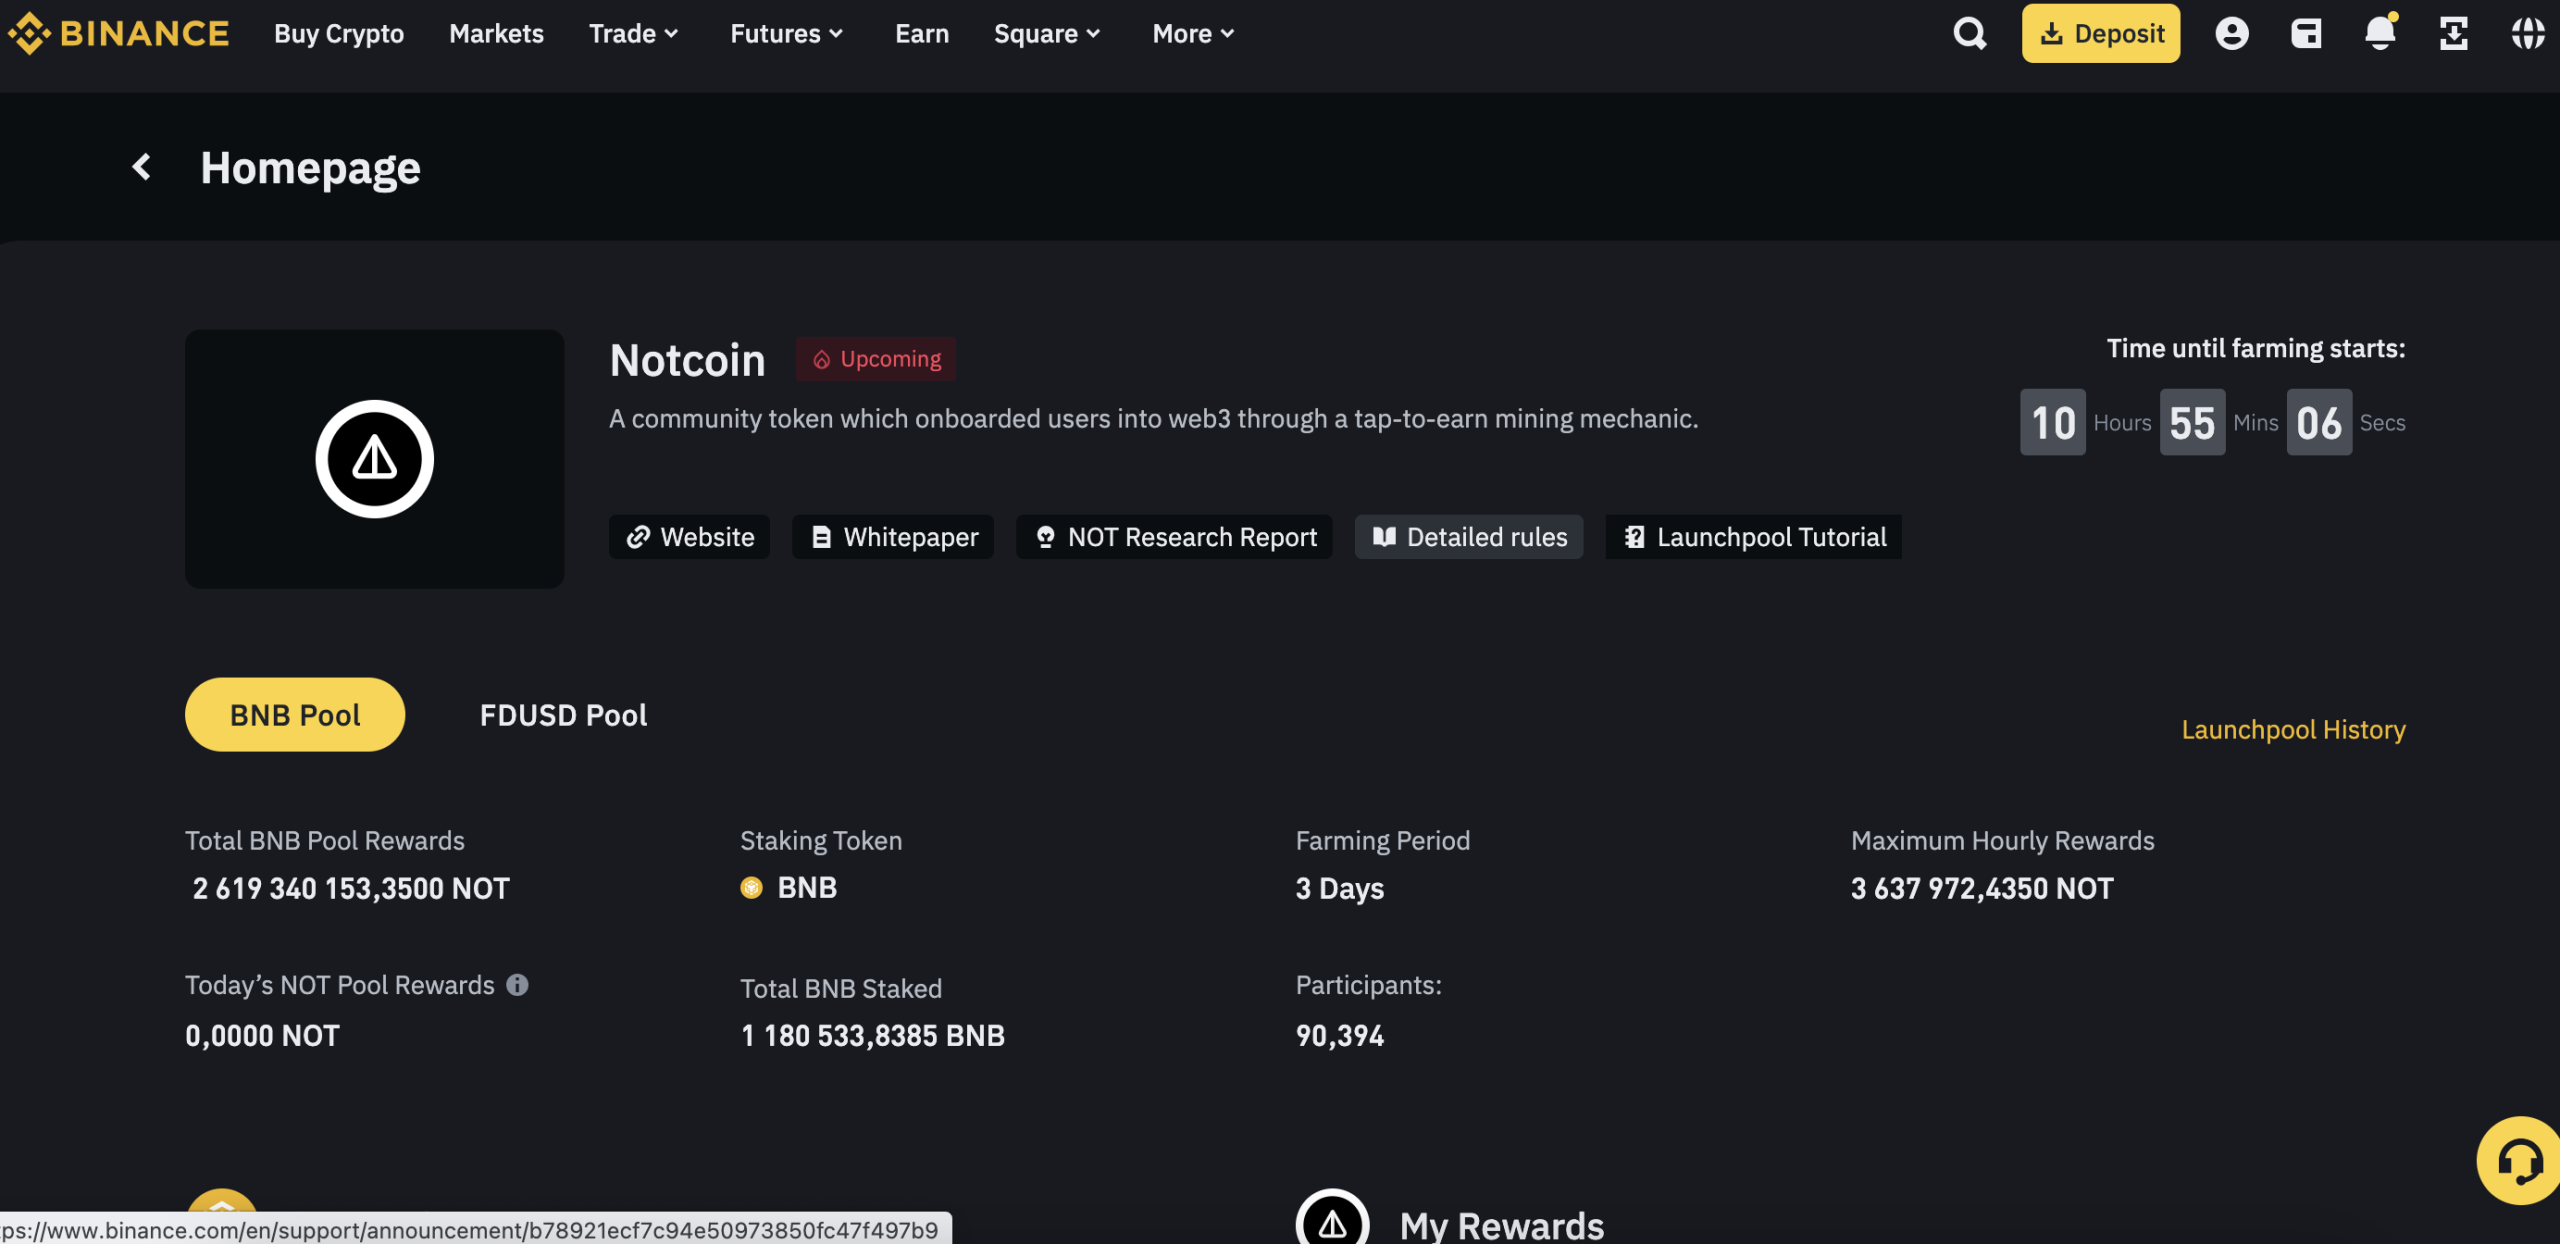Screen dimensions: 2560x1244
Task: Open the Markets menu item
Action: coord(496,33)
